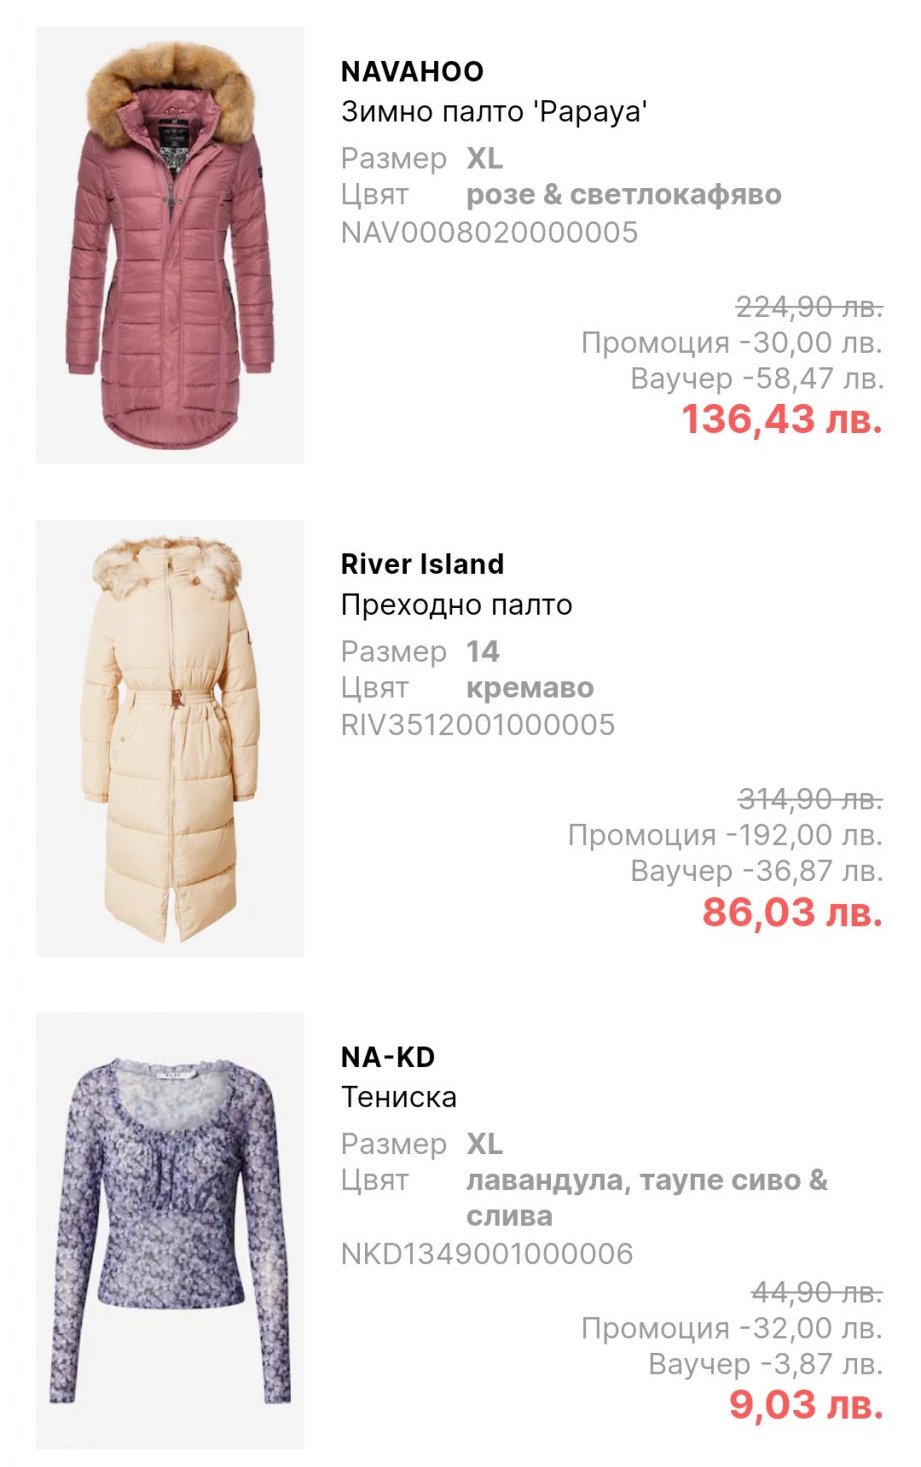921x1467 pixels.
Task: Click the final price 136,43 лв.
Action: click(x=781, y=419)
